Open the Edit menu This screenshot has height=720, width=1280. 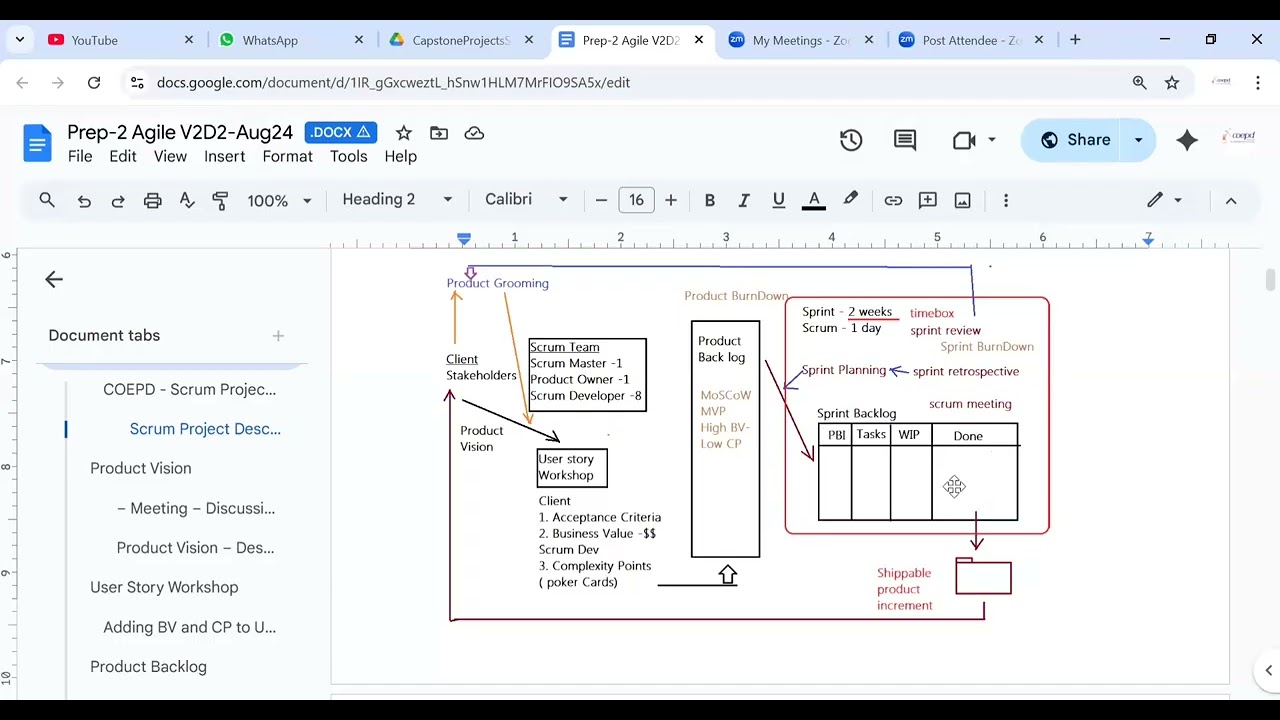click(123, 157)
